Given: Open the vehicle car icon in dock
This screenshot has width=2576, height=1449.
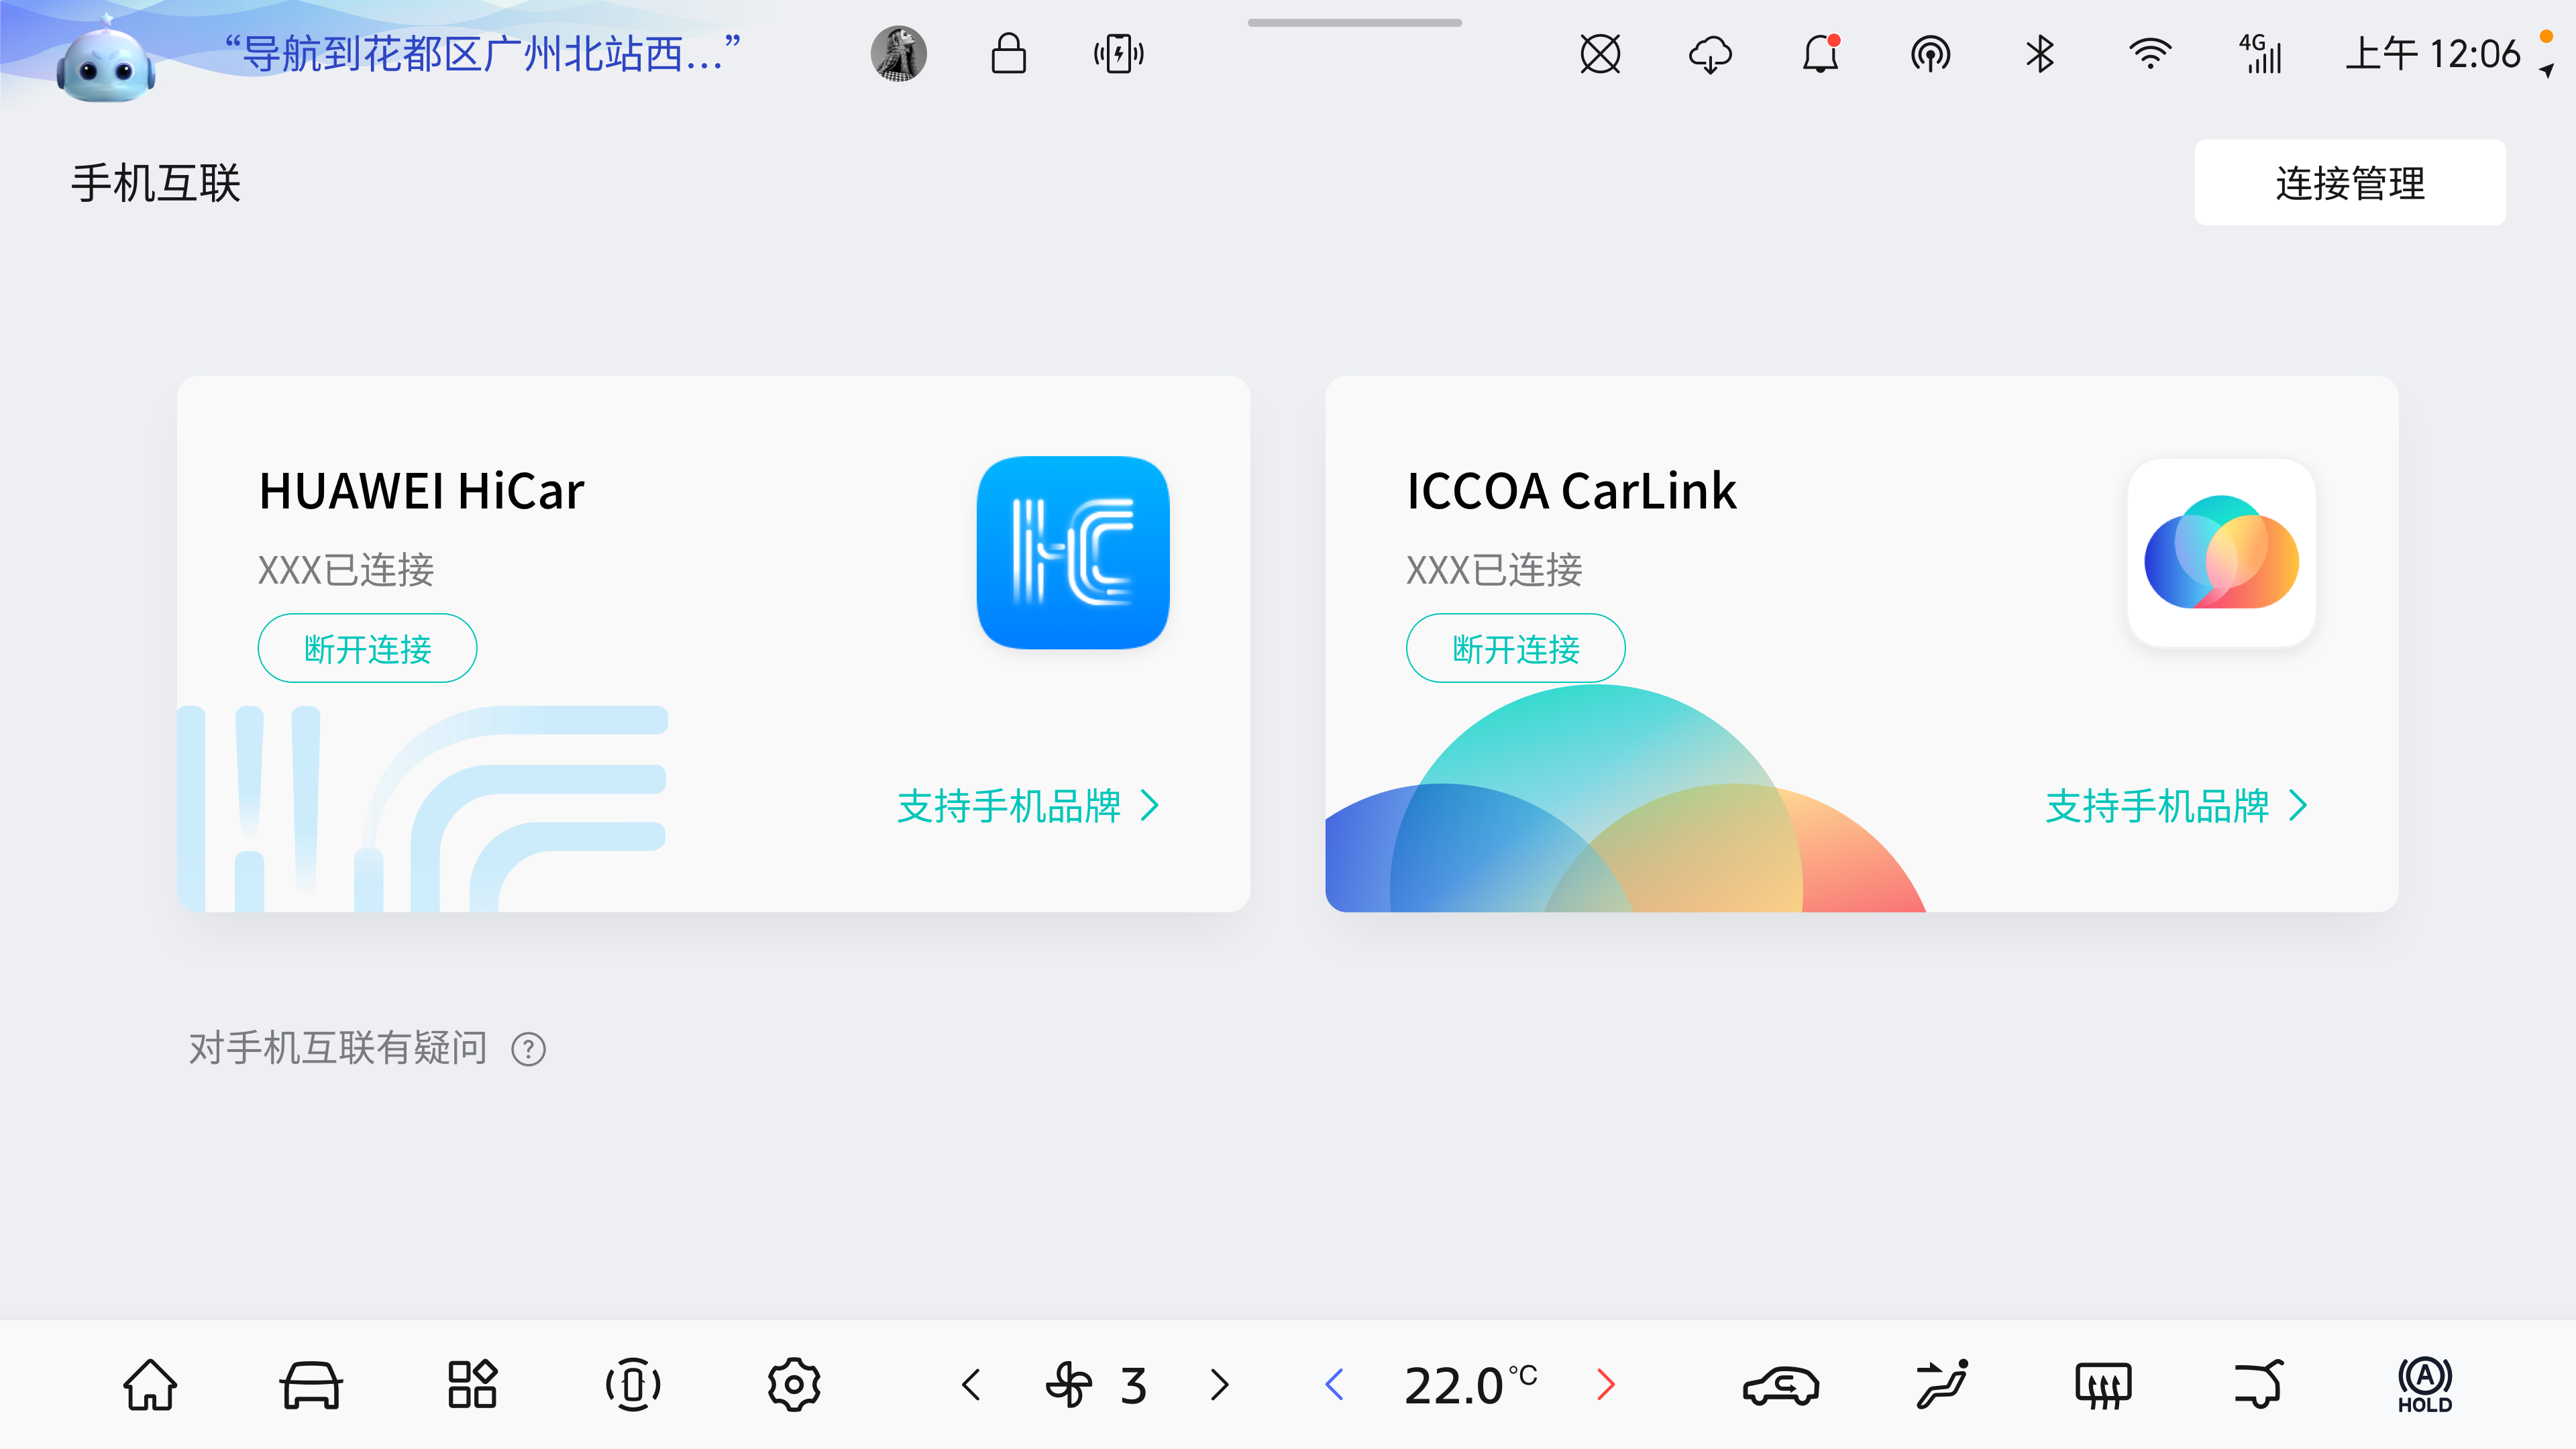Looking at the screenshot, I should coord(310,1385).
